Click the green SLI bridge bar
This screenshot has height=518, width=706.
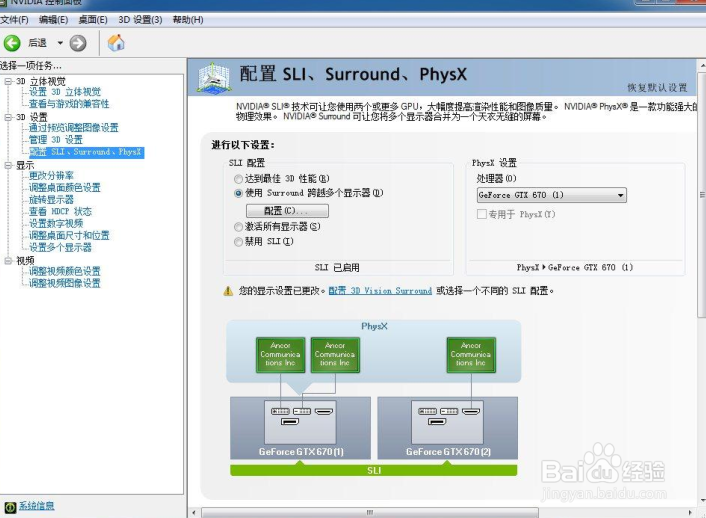(x=374, y=470)
